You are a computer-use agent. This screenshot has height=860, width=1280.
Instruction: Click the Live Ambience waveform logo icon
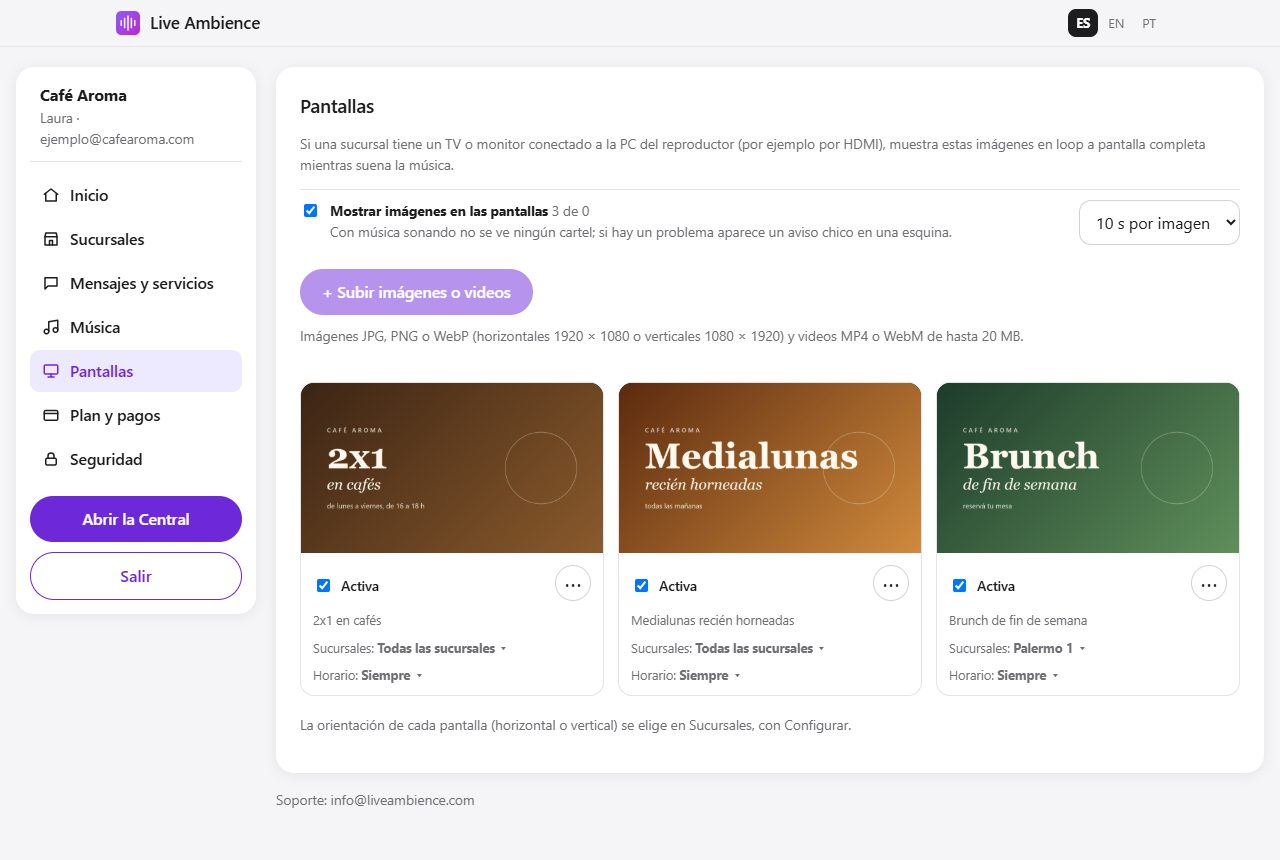(x=128, y=23)
